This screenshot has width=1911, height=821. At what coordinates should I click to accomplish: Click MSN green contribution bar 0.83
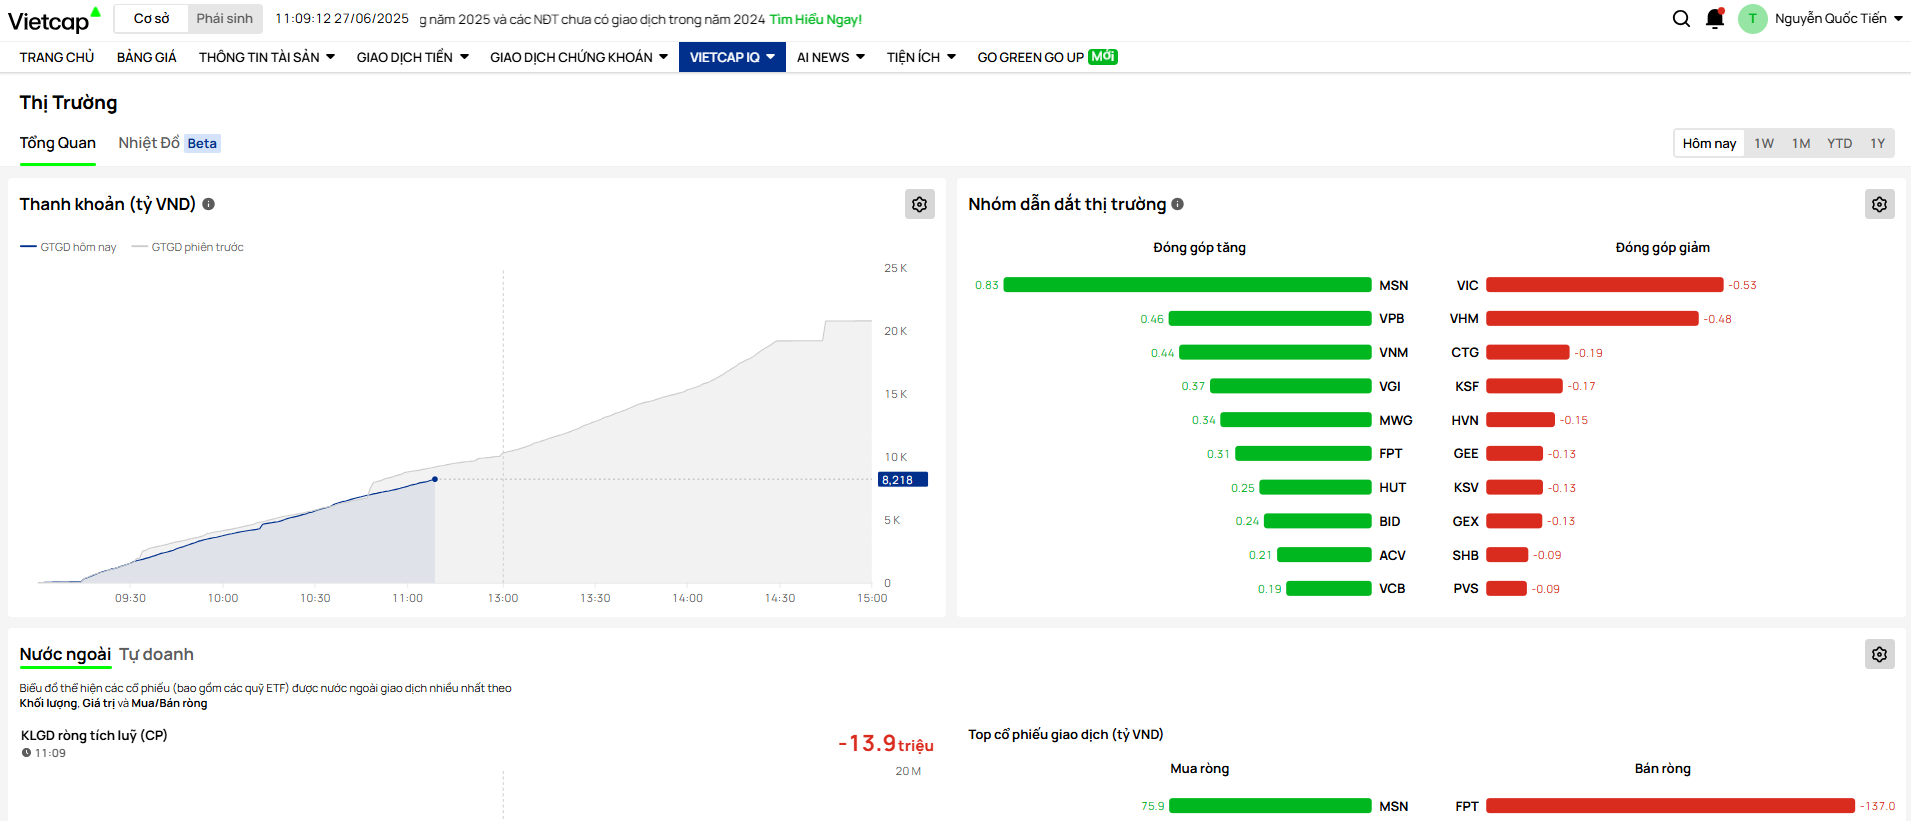1187,285
